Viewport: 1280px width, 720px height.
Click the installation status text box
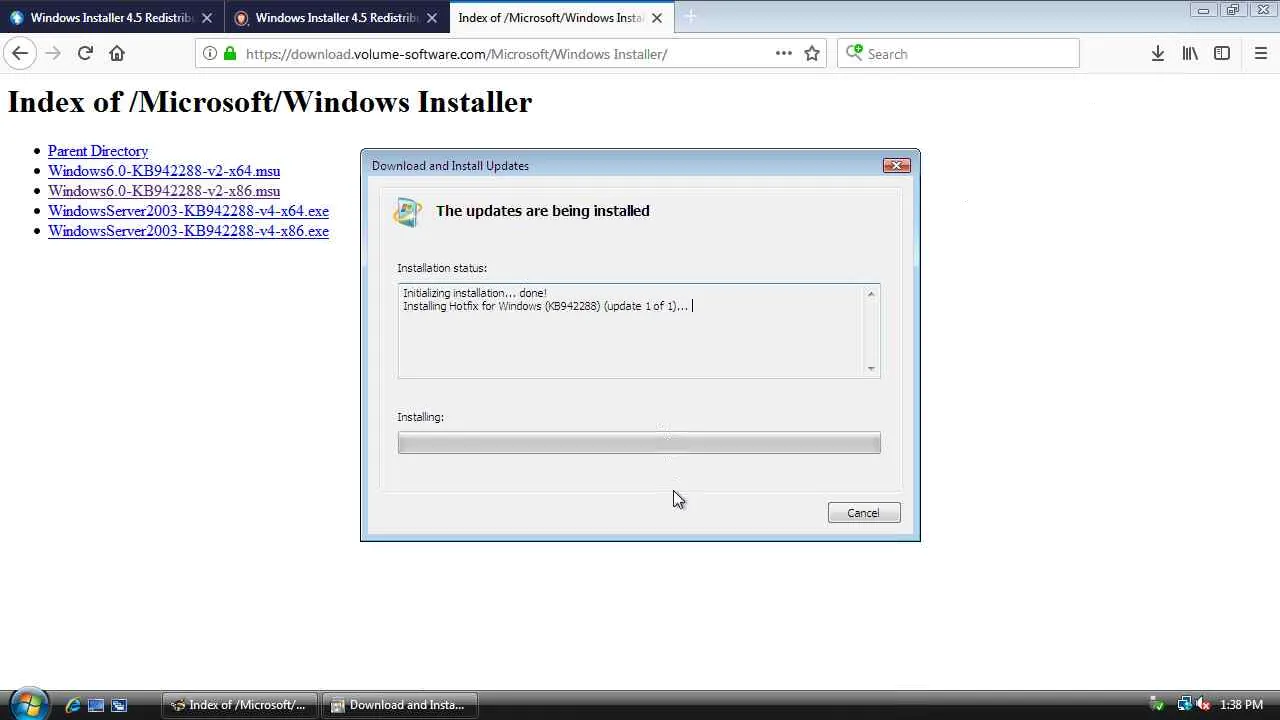tap(639, 331)
